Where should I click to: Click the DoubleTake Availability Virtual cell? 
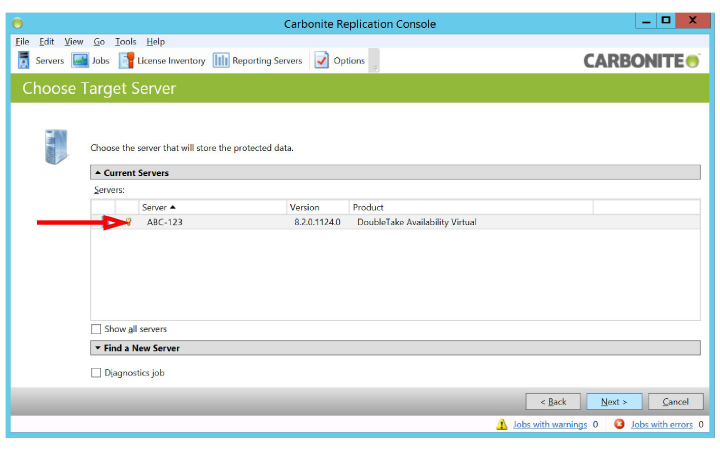(x=416, y=222)
